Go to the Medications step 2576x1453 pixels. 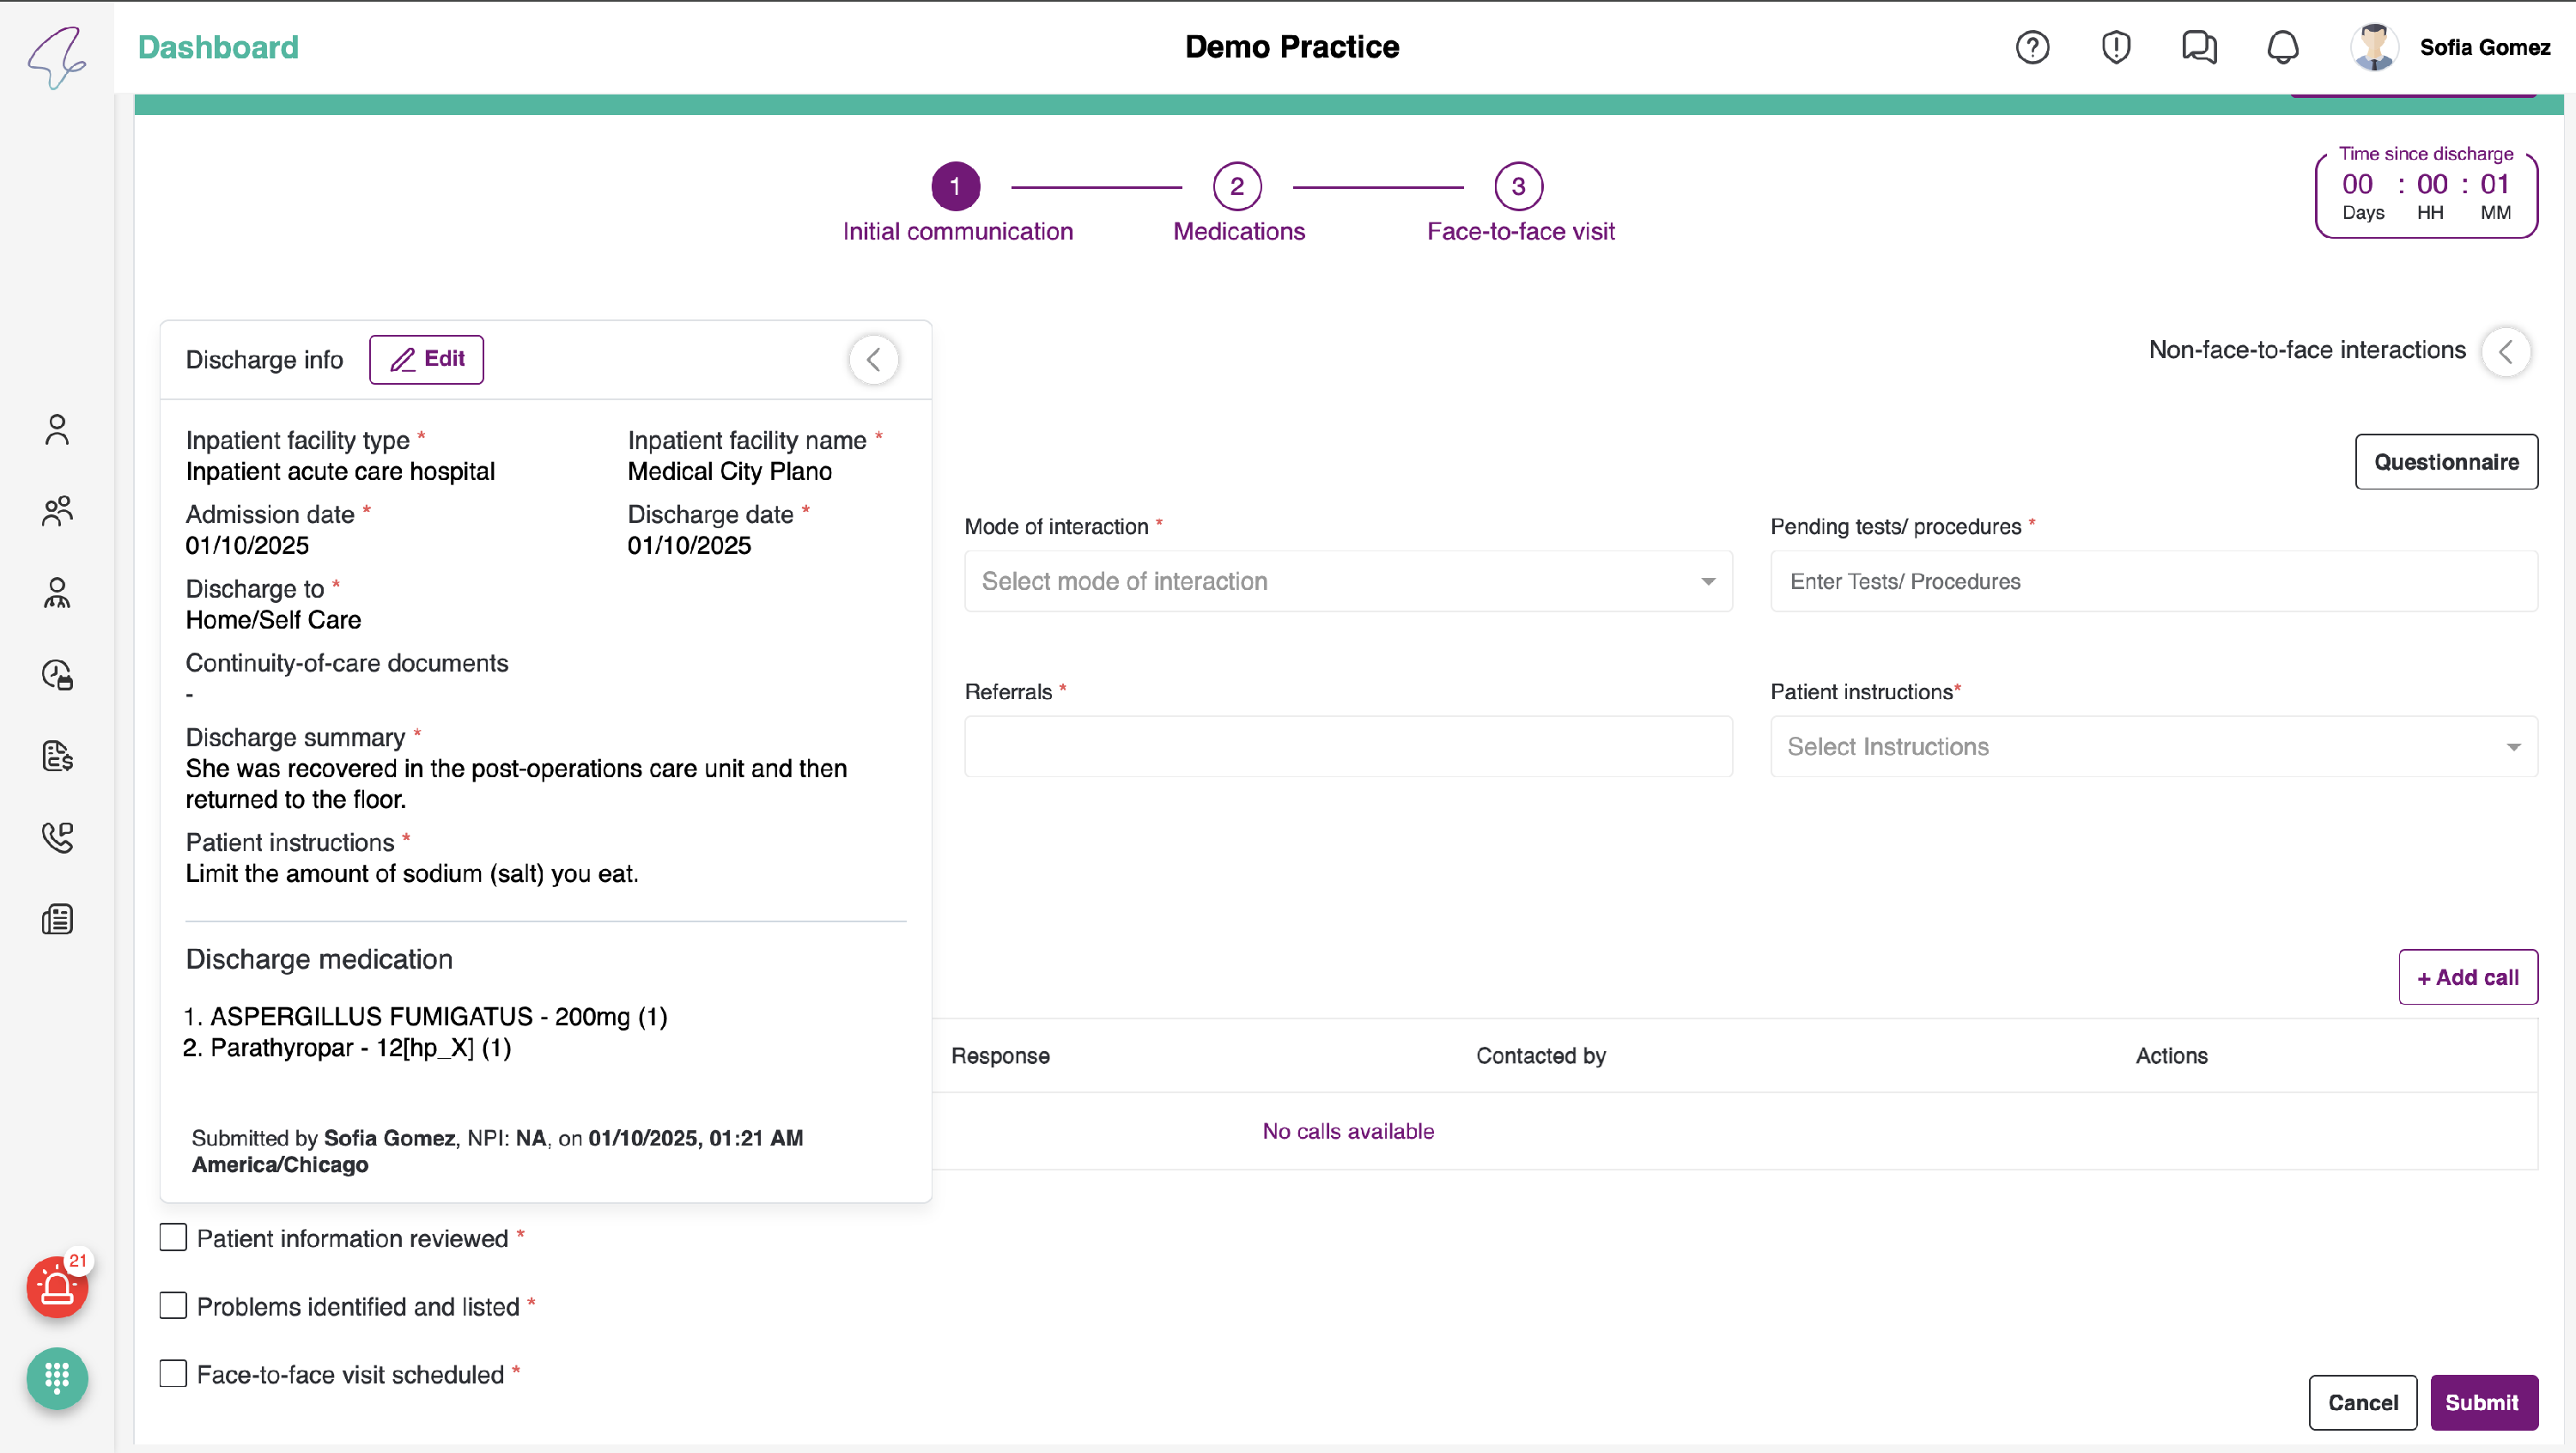pyautogui.click(x=1237, y=187)
